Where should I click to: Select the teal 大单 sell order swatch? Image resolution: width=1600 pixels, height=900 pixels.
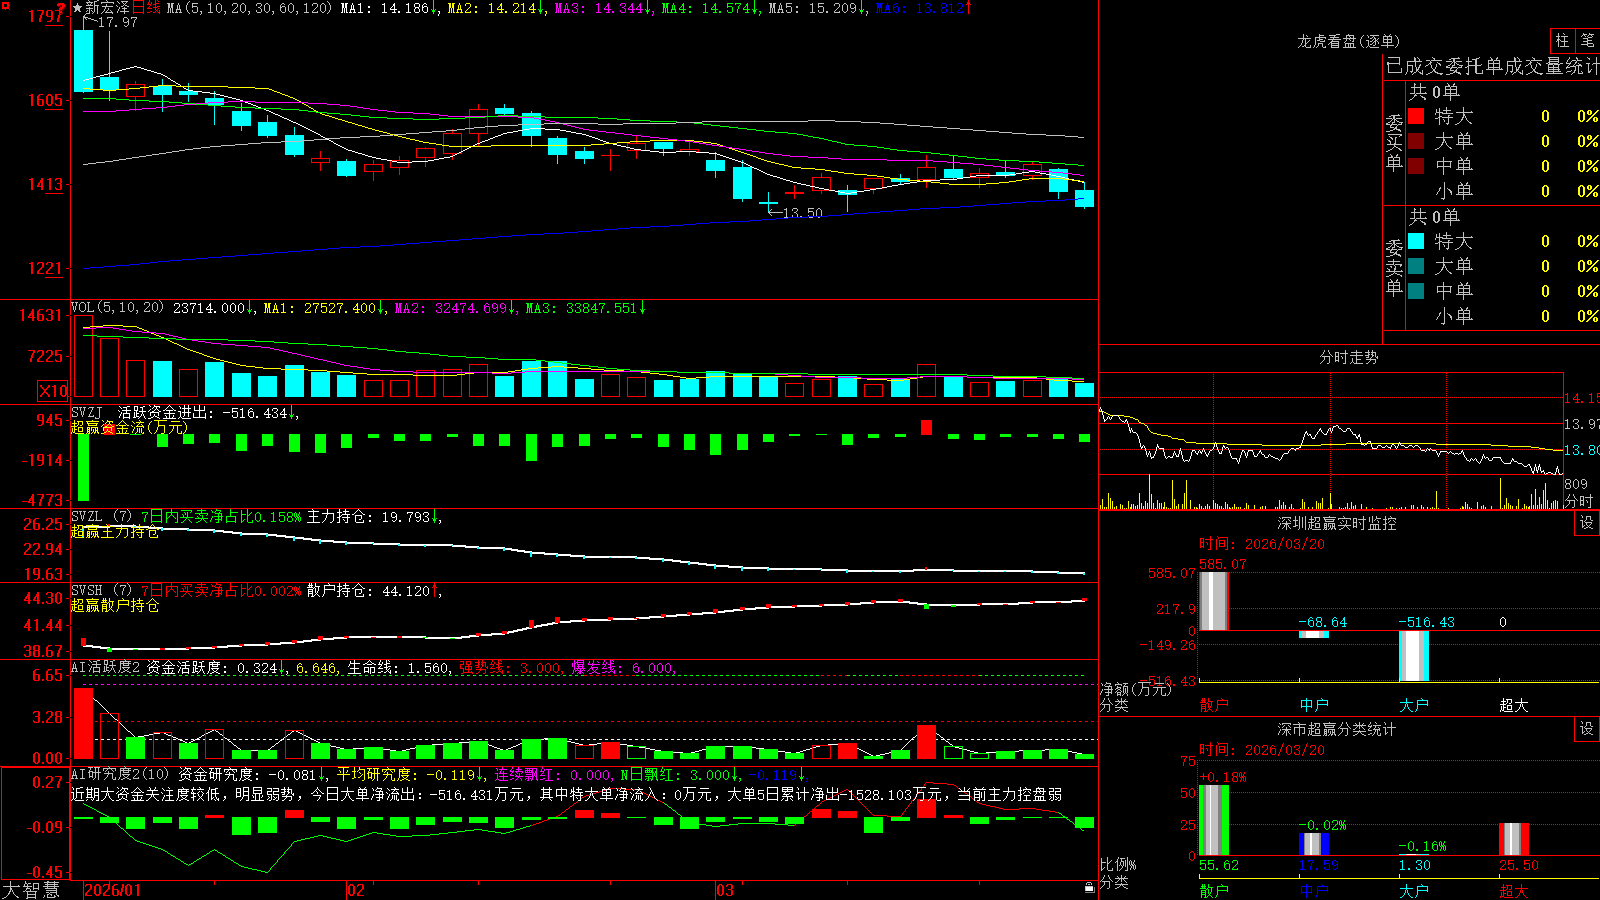tap(1416, 266)
